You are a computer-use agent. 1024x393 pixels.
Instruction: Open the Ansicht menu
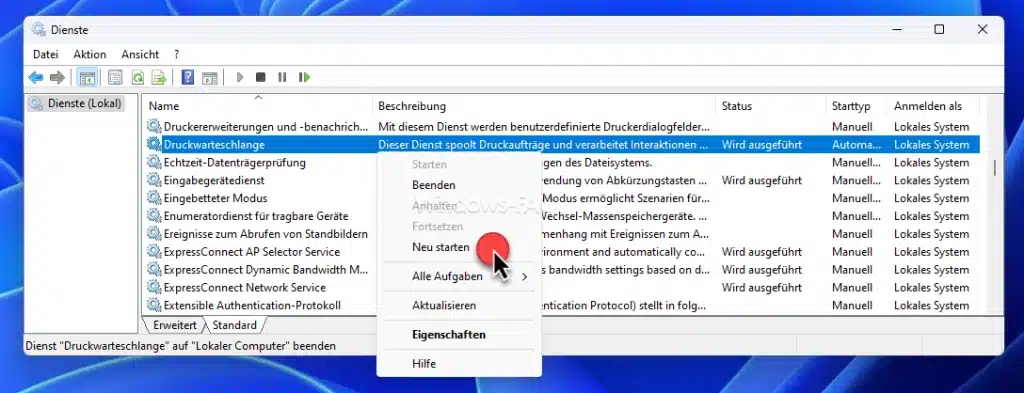pos(140,55)
